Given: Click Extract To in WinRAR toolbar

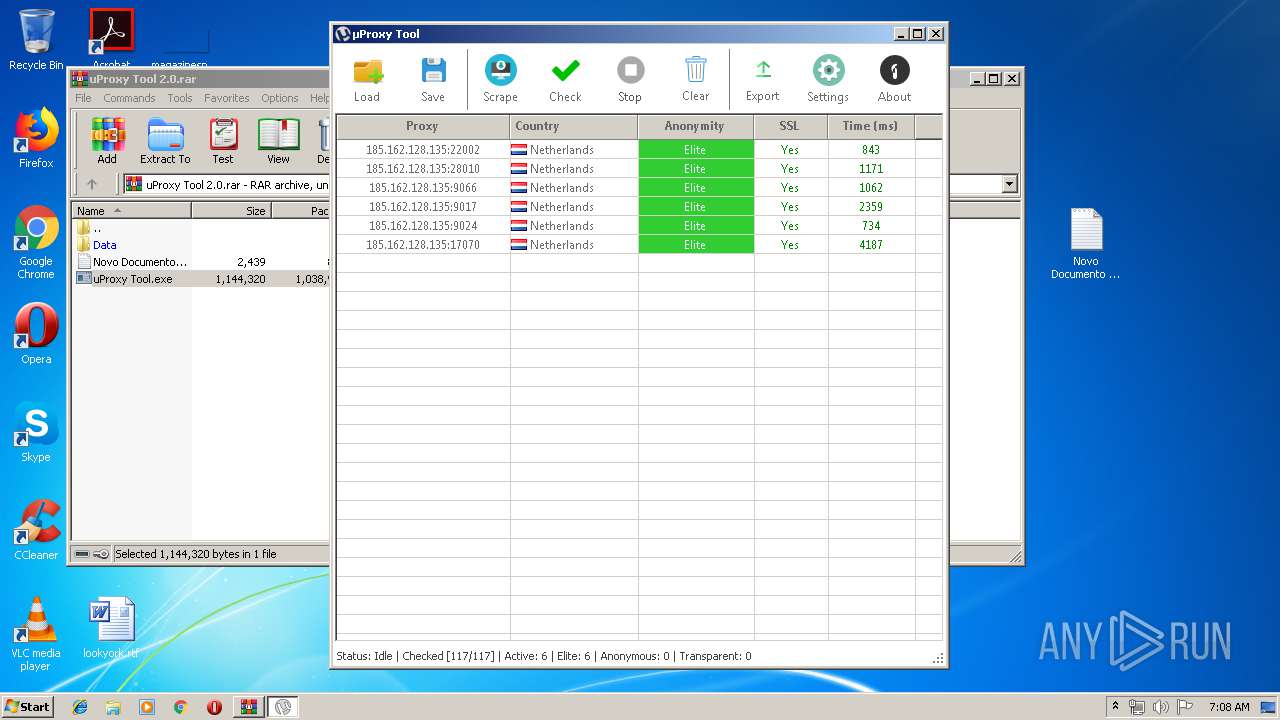Looking at the screenshot, I should coord(165,141).
